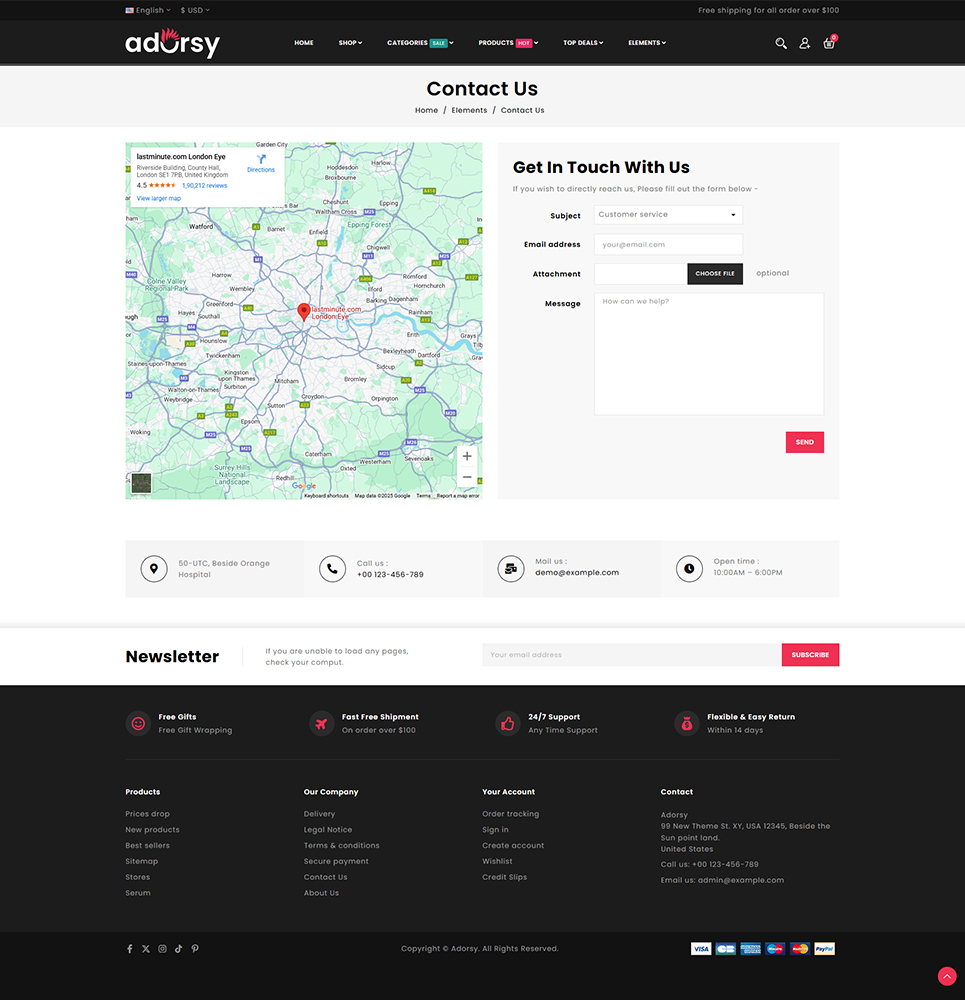Click the map Directions icon
The width and height of the screenshot is (965, 1000).
click(261, 160)
